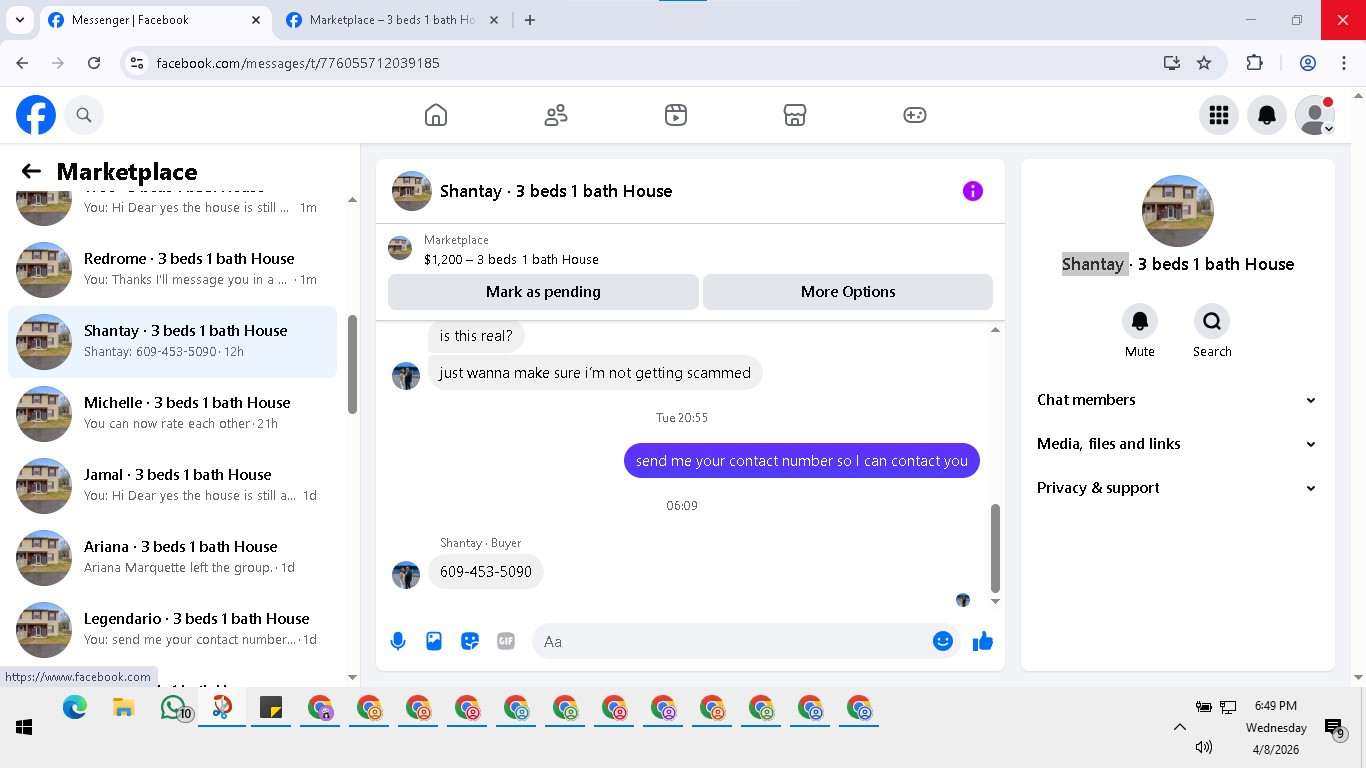Open the nine-dot Menu grid icon
This screenshot has width=1366, height=768.
pos(1219,115)
